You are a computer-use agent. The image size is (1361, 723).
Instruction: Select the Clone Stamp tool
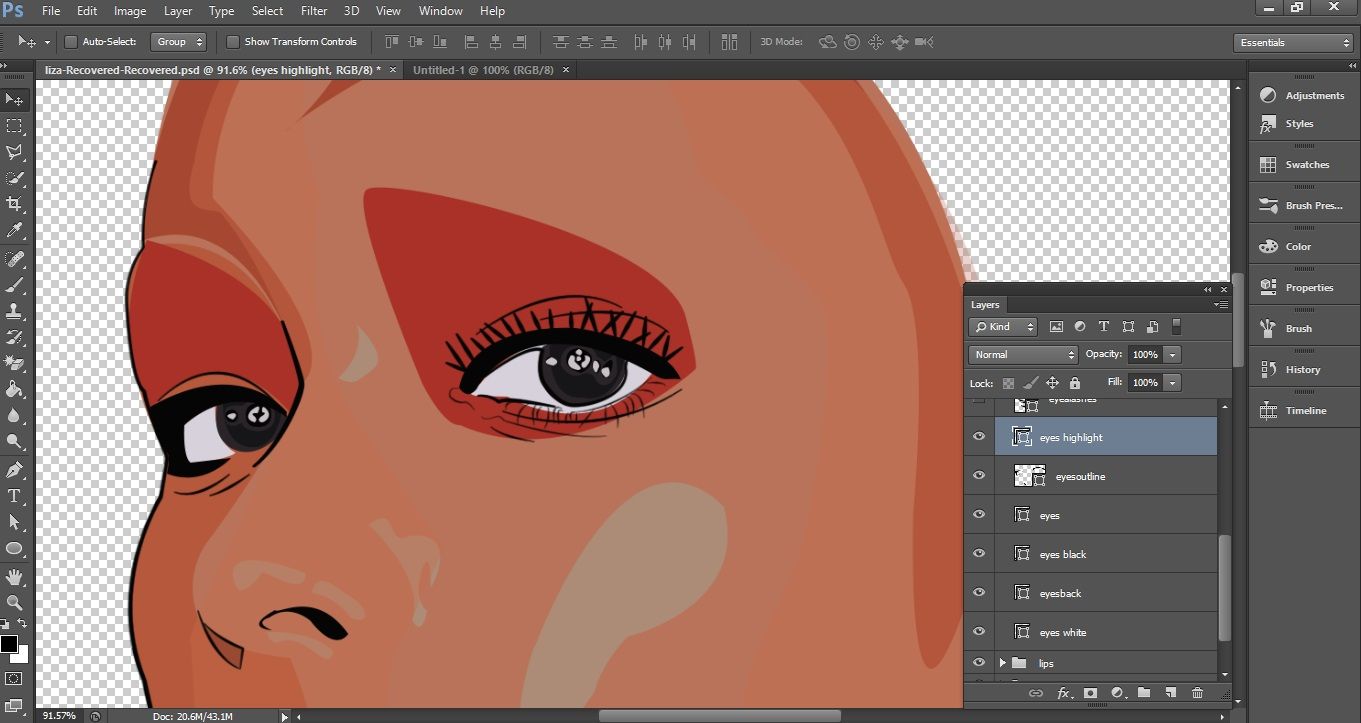point(15,311)
